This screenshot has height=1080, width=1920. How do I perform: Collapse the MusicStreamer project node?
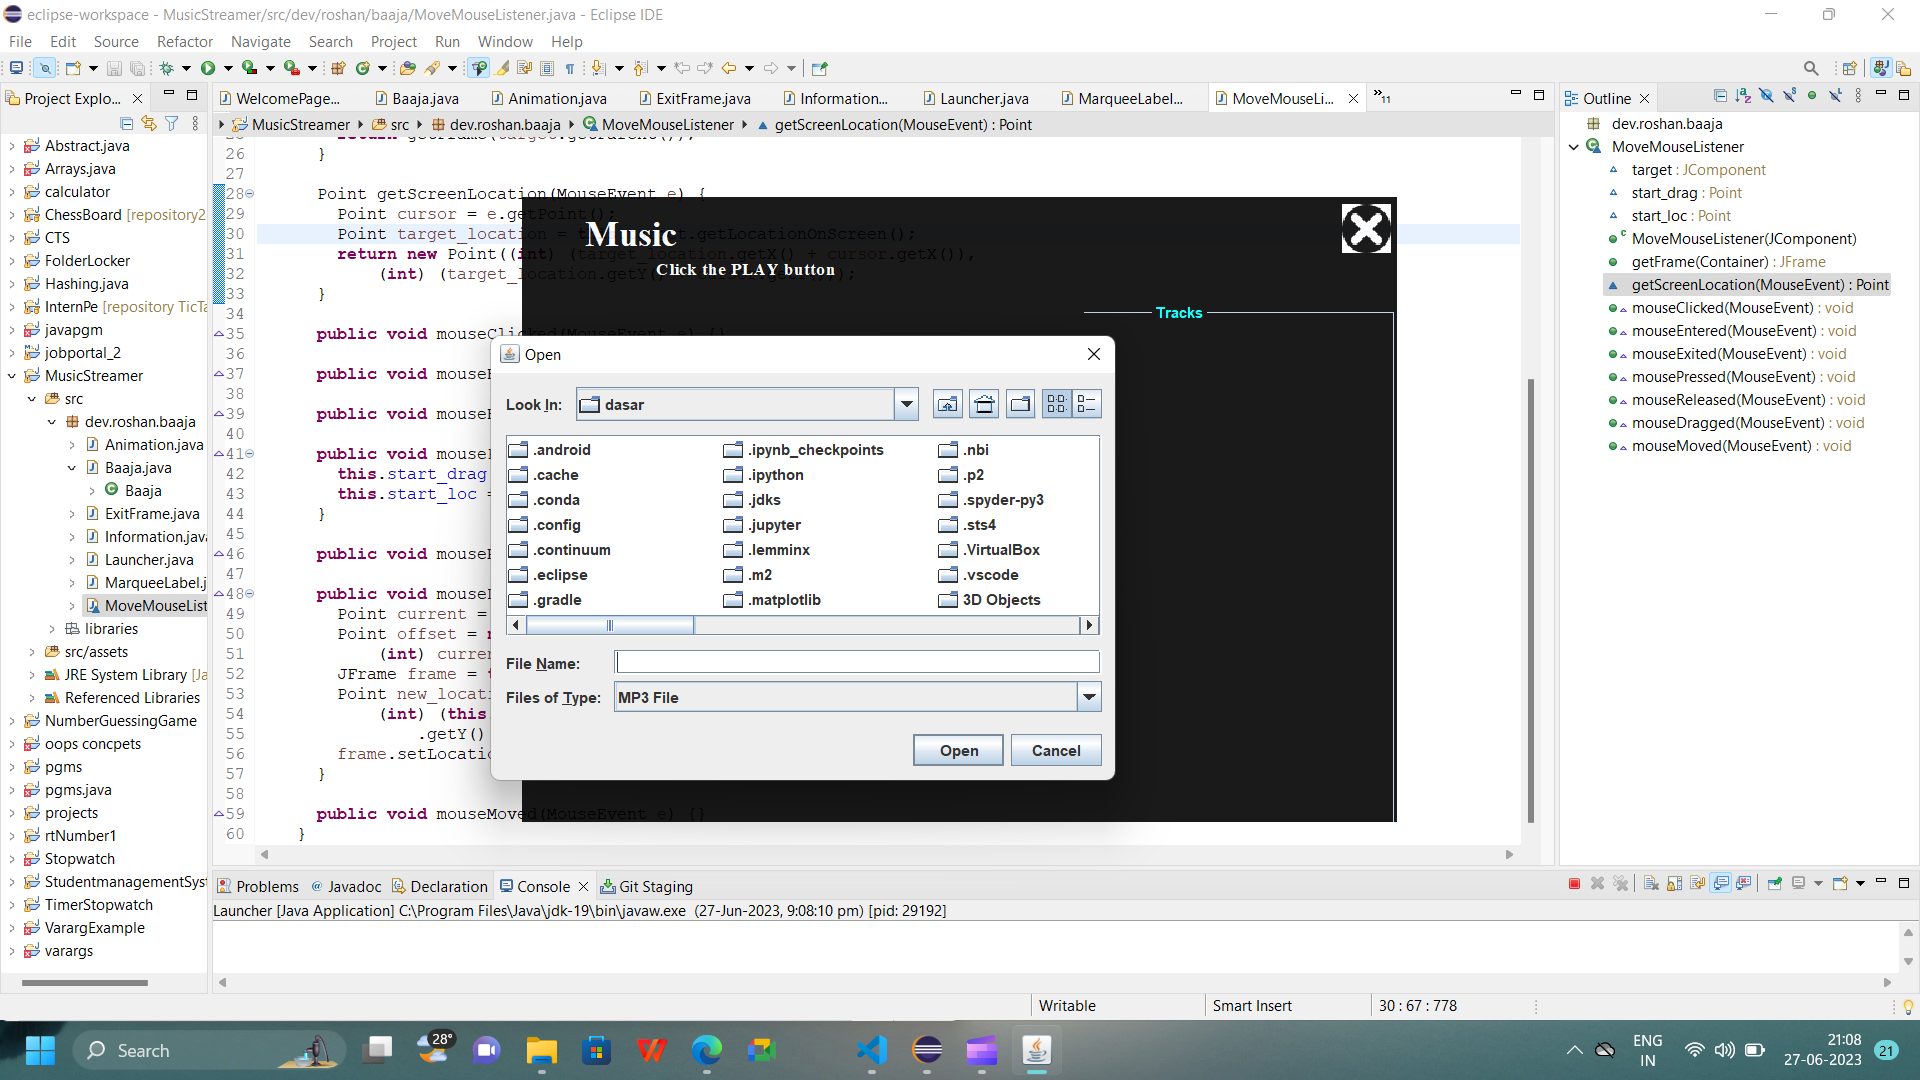tap(12, 376)
